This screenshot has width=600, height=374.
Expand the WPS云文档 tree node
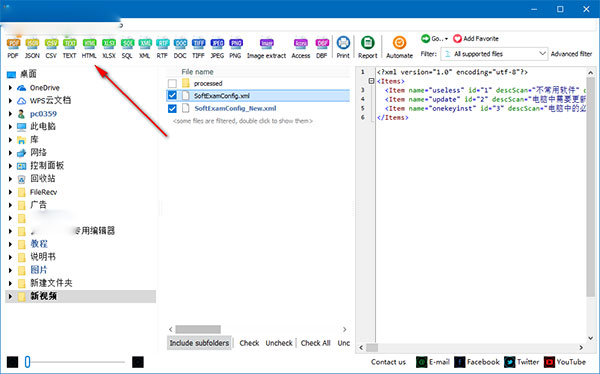[x=10, y=101]
